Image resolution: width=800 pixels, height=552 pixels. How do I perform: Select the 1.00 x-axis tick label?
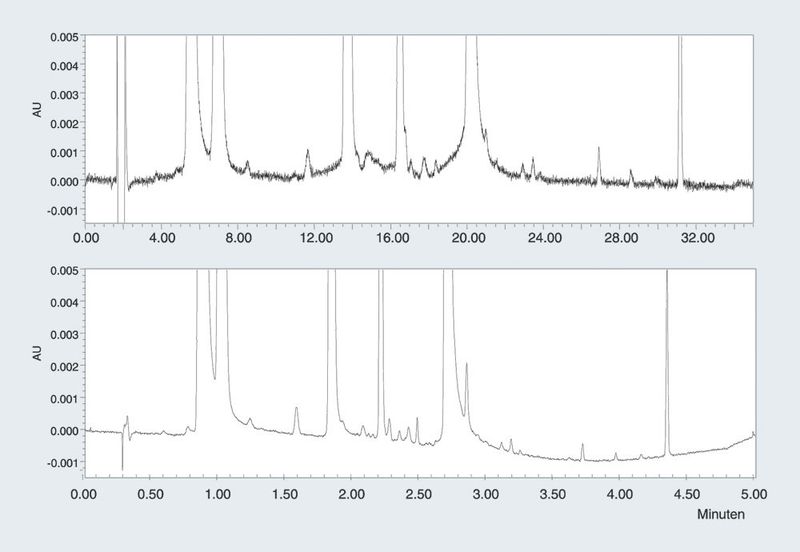pyautogui.click(x=218, y=494)
